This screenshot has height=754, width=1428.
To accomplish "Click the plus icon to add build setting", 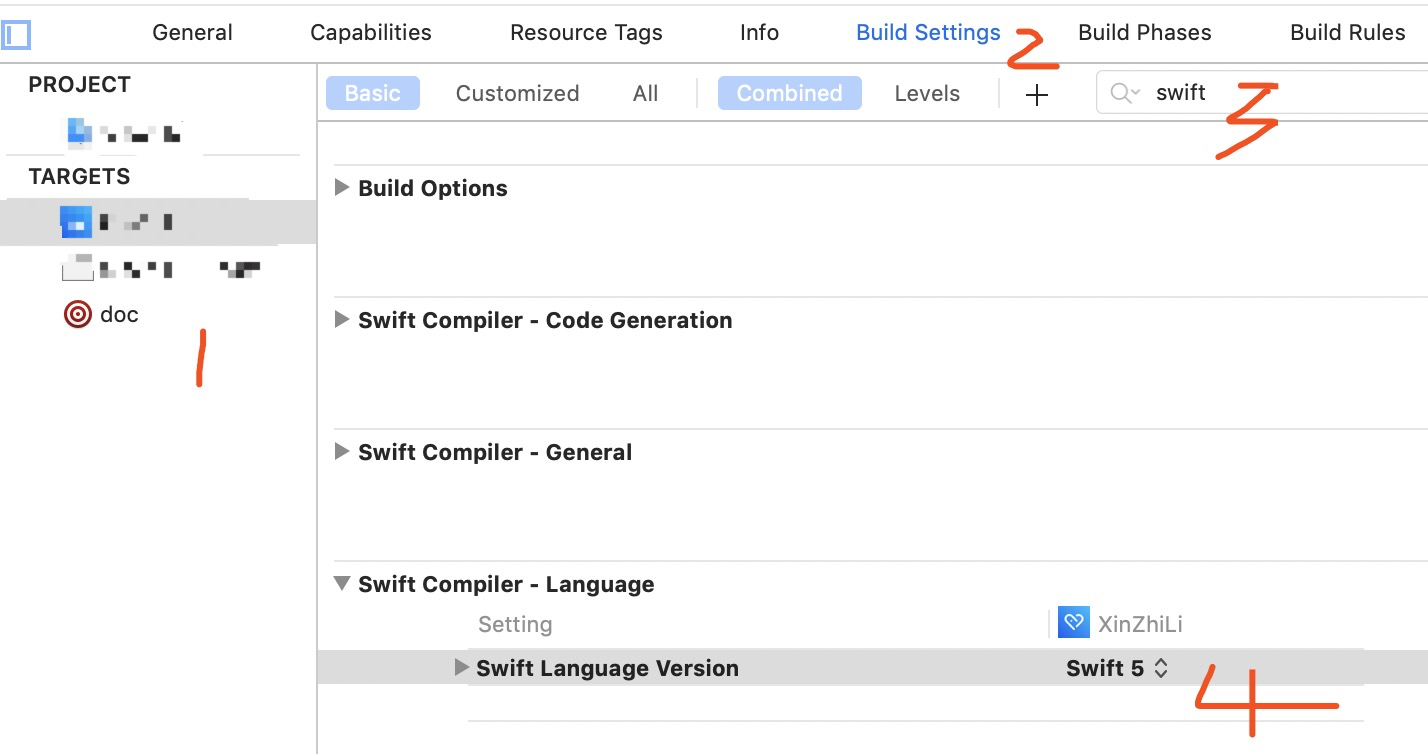I will coord(1037,95).
